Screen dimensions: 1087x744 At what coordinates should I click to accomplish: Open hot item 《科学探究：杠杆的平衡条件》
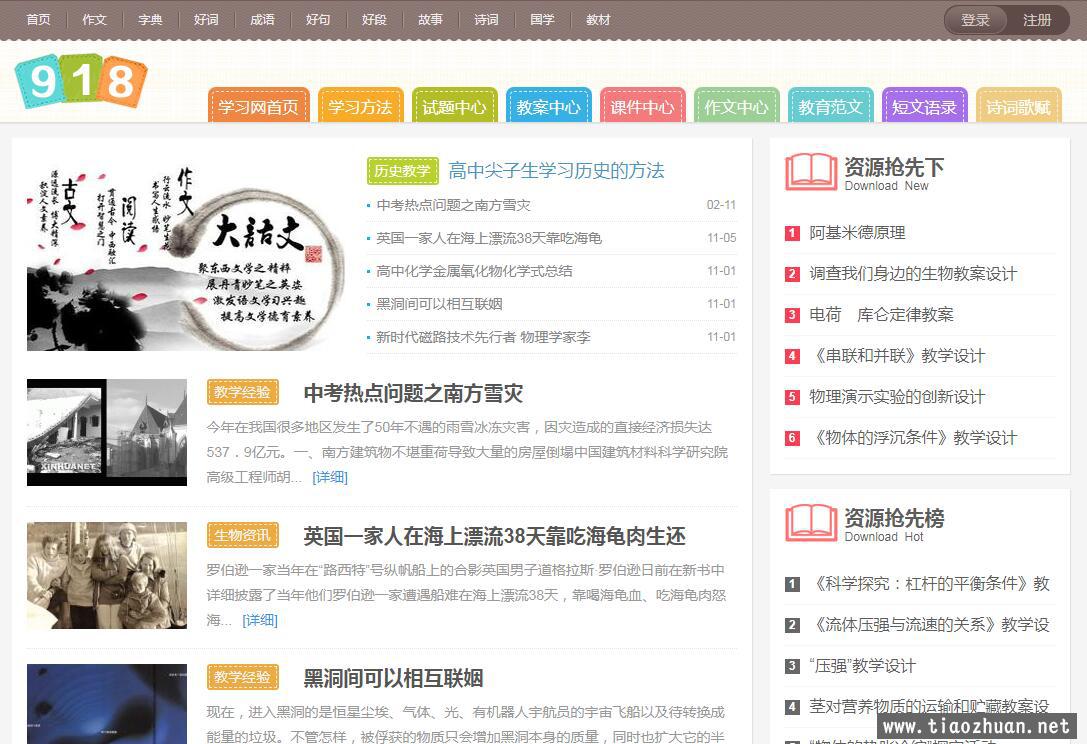pyautogui.click(x=930, y=584)
